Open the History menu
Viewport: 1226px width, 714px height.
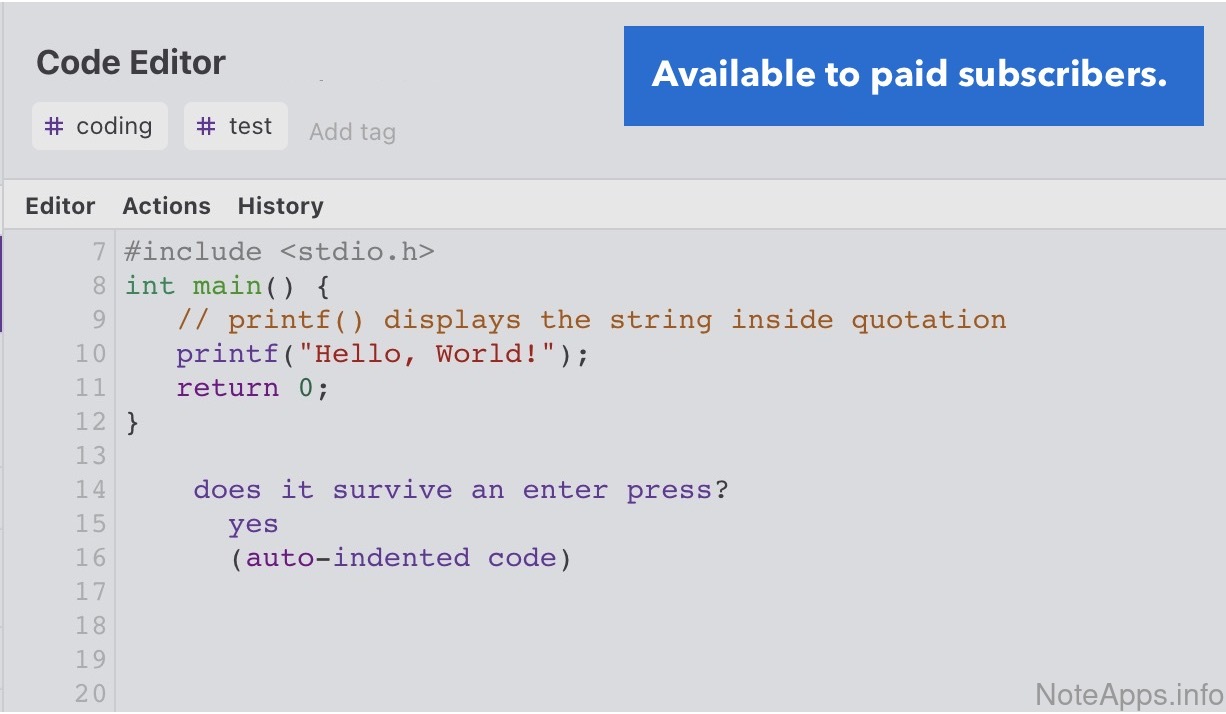coord(280,206)
